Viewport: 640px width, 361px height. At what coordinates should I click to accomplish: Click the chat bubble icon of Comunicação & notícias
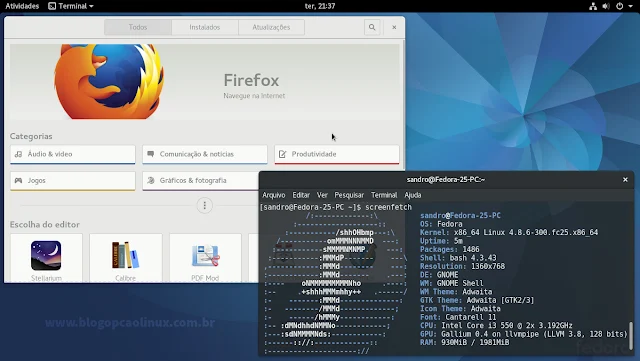[151, 154]
